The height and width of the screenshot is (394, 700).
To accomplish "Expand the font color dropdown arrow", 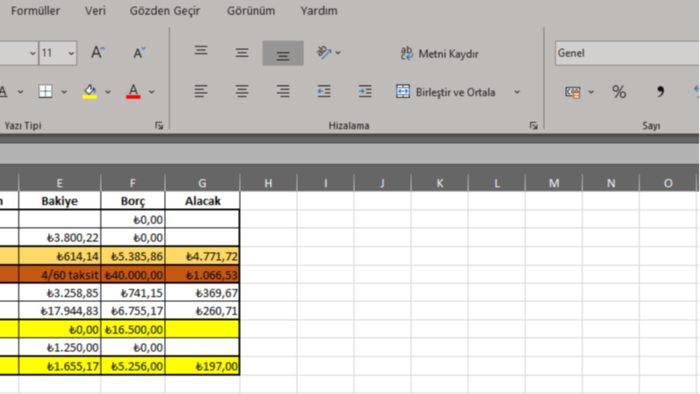I will tap(151, 92).
